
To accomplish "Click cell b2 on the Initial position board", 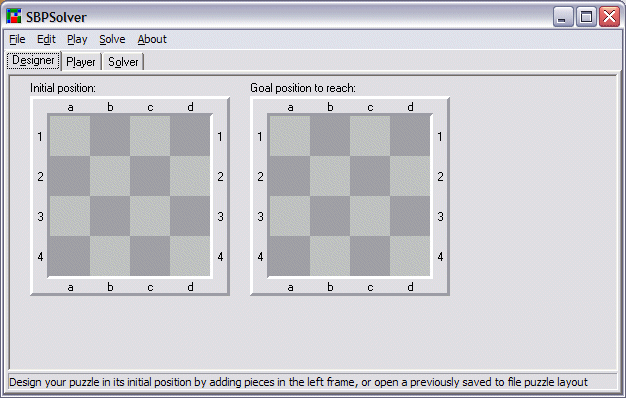I will [110, 176].
